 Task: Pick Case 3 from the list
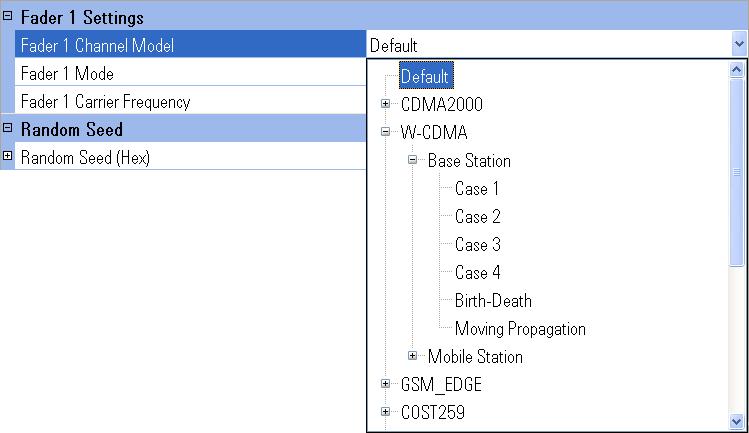point(477,244)
